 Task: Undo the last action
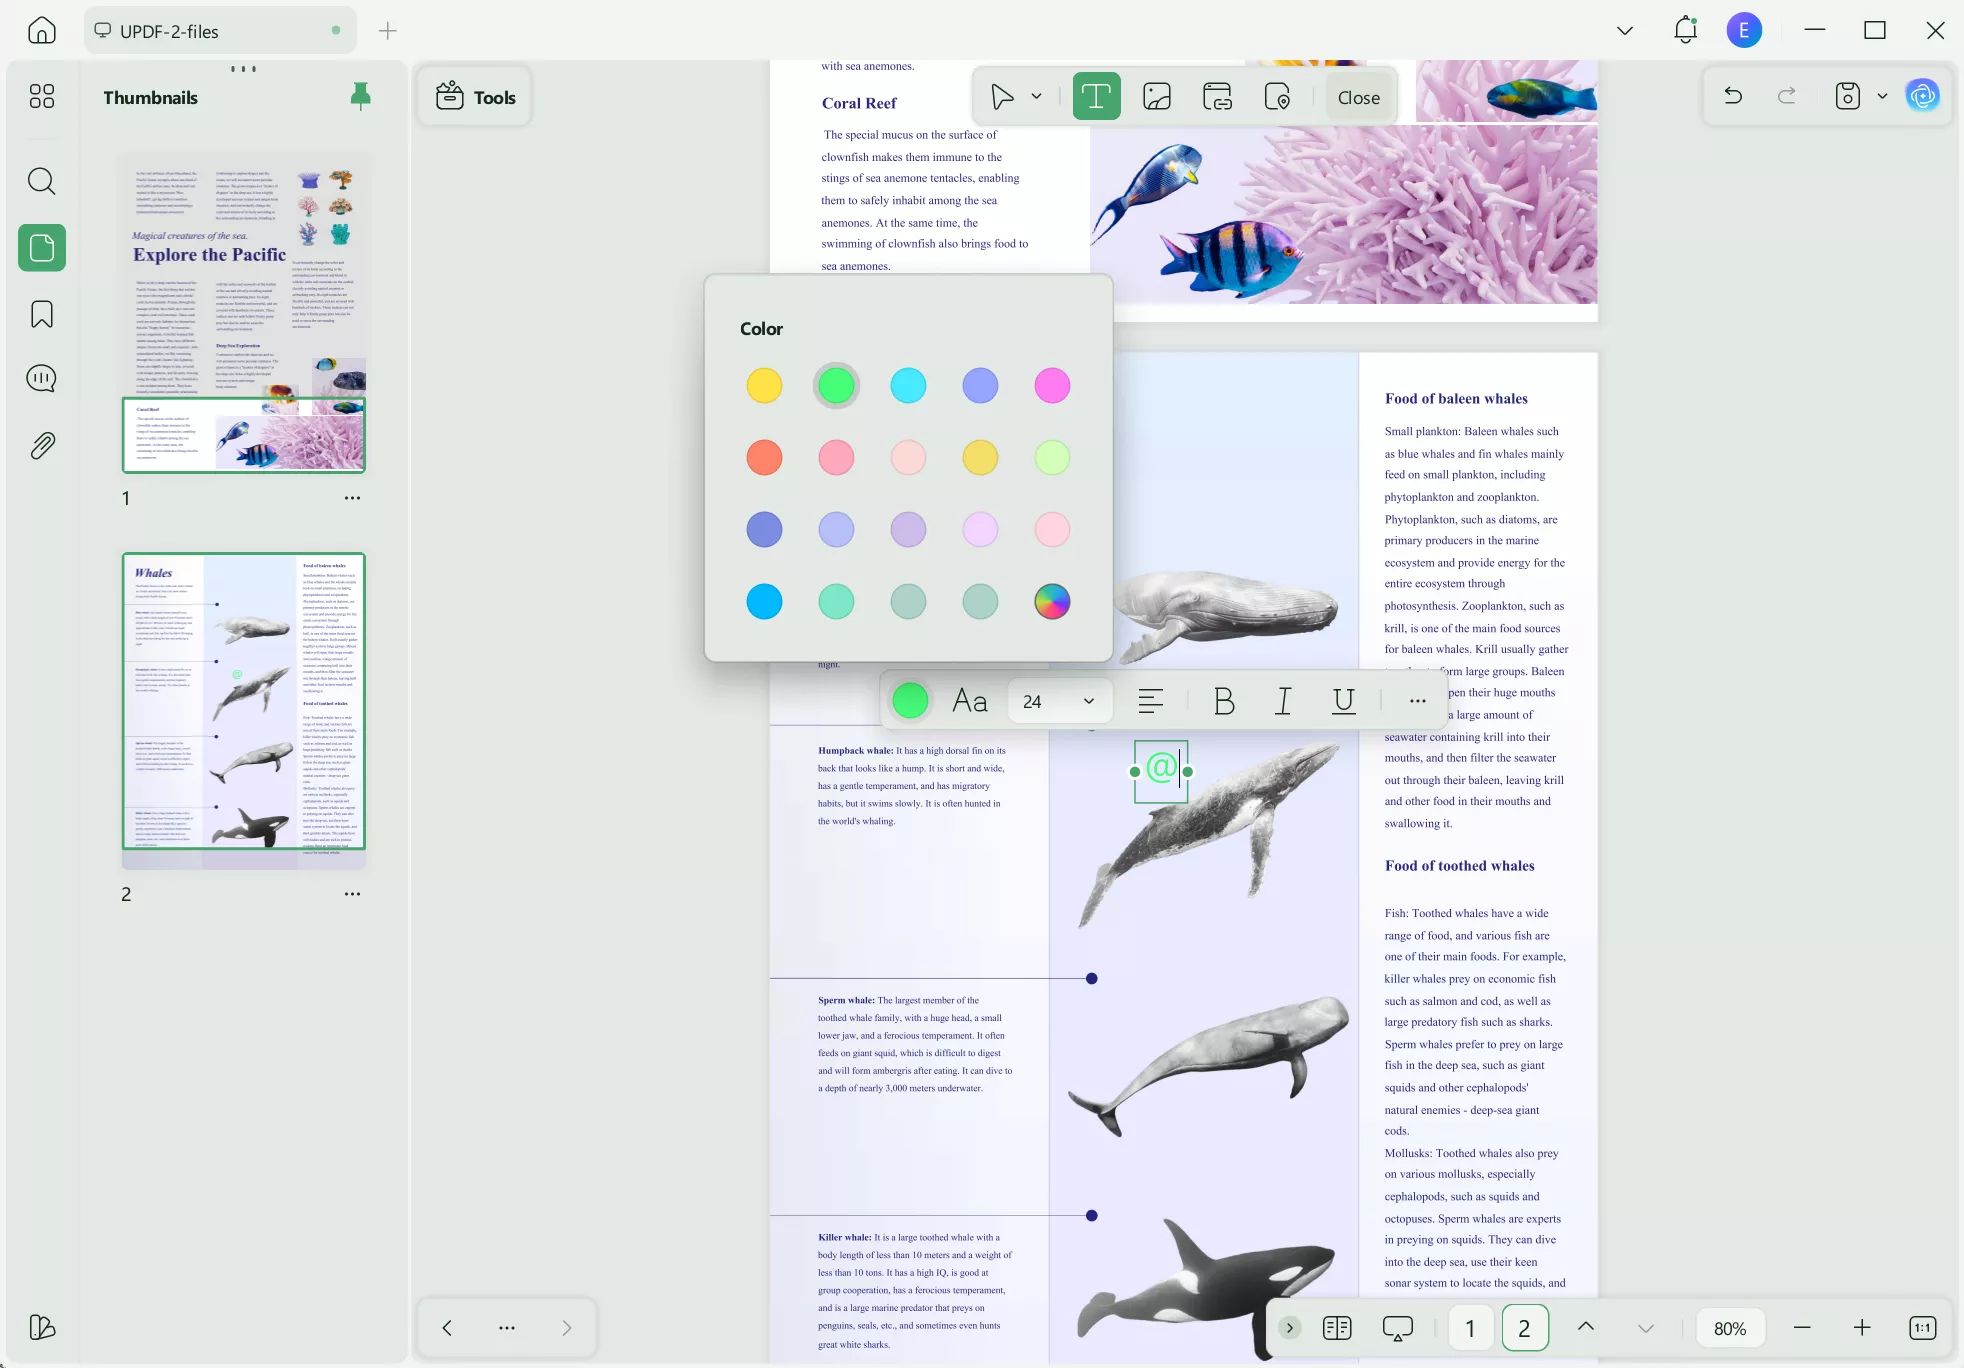(x=1731, y=95)
